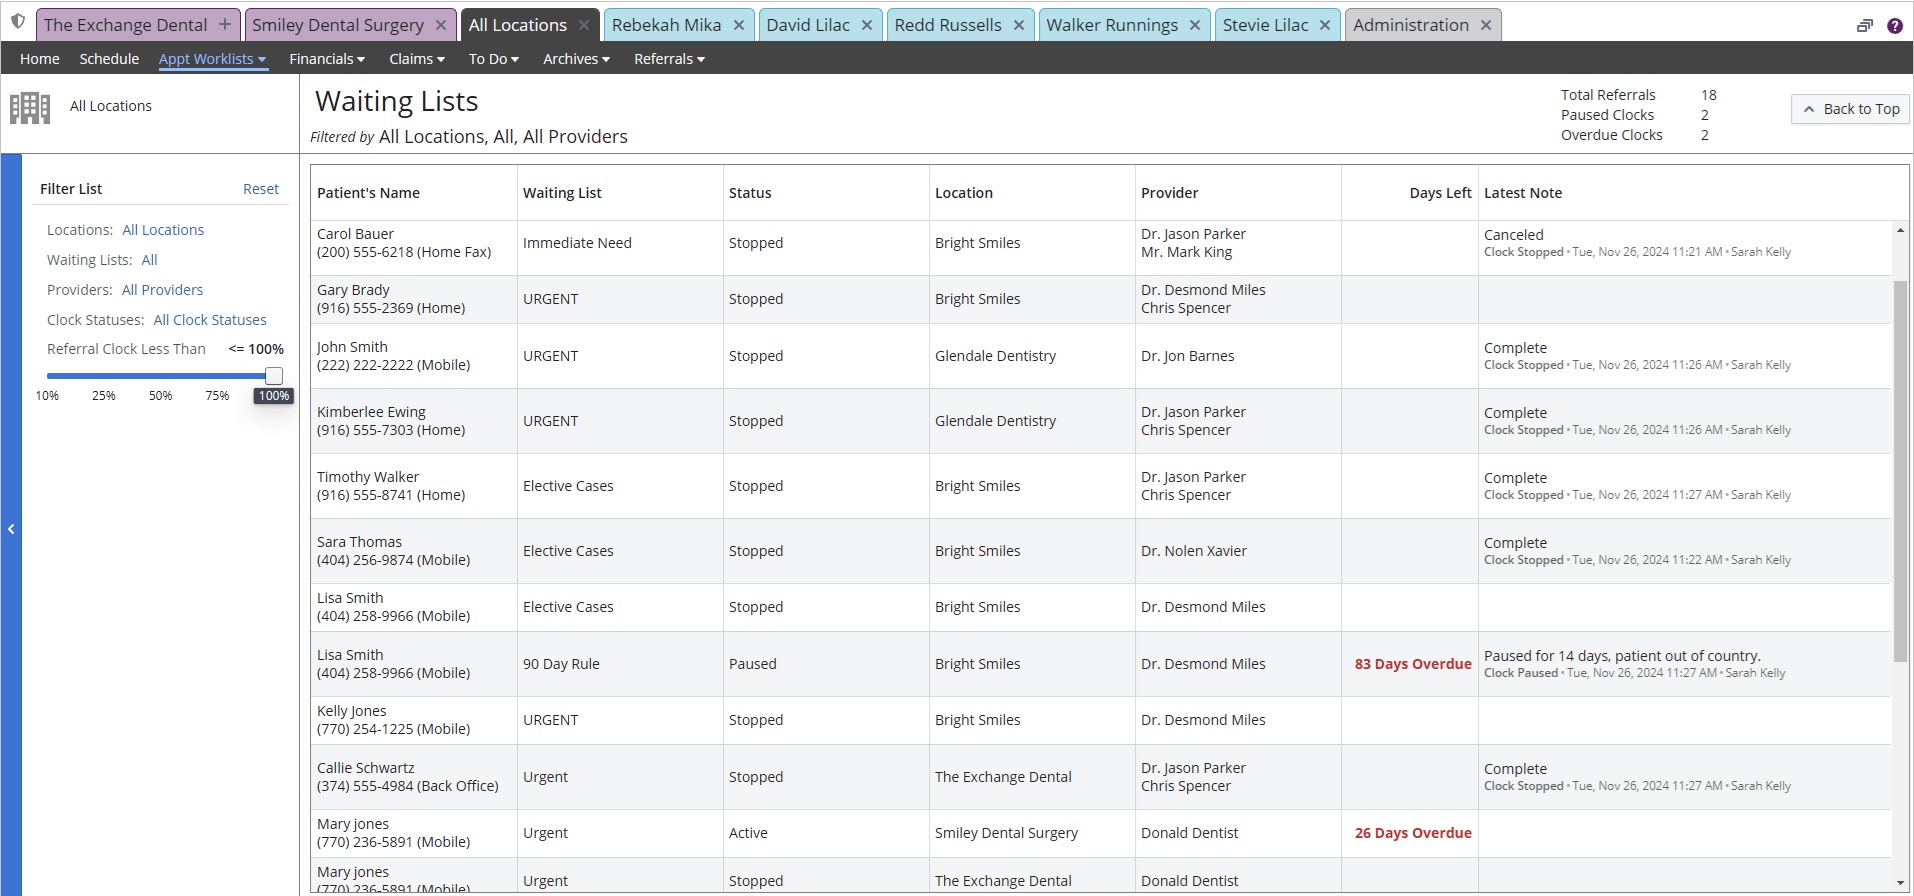Image resolution: width=1914 pixels, height=896 pixels.
Task: Close the Rebekah Mika tab
Action: (x=738, y=25)
